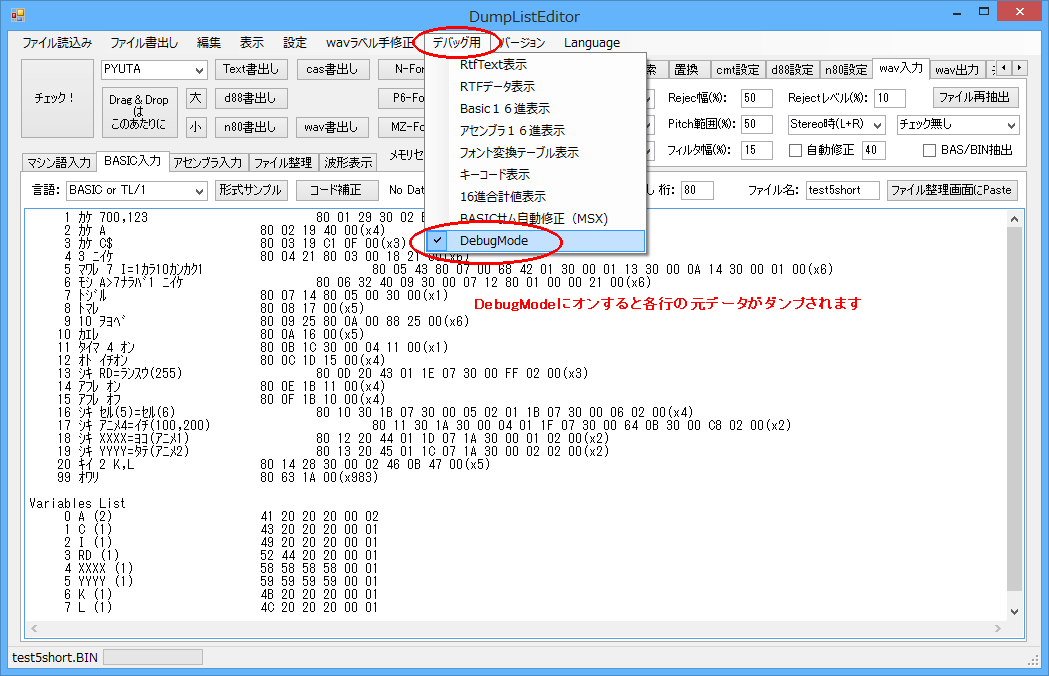
Task: Toggle the checked DebugMode menu item
Action: point(535,241)
